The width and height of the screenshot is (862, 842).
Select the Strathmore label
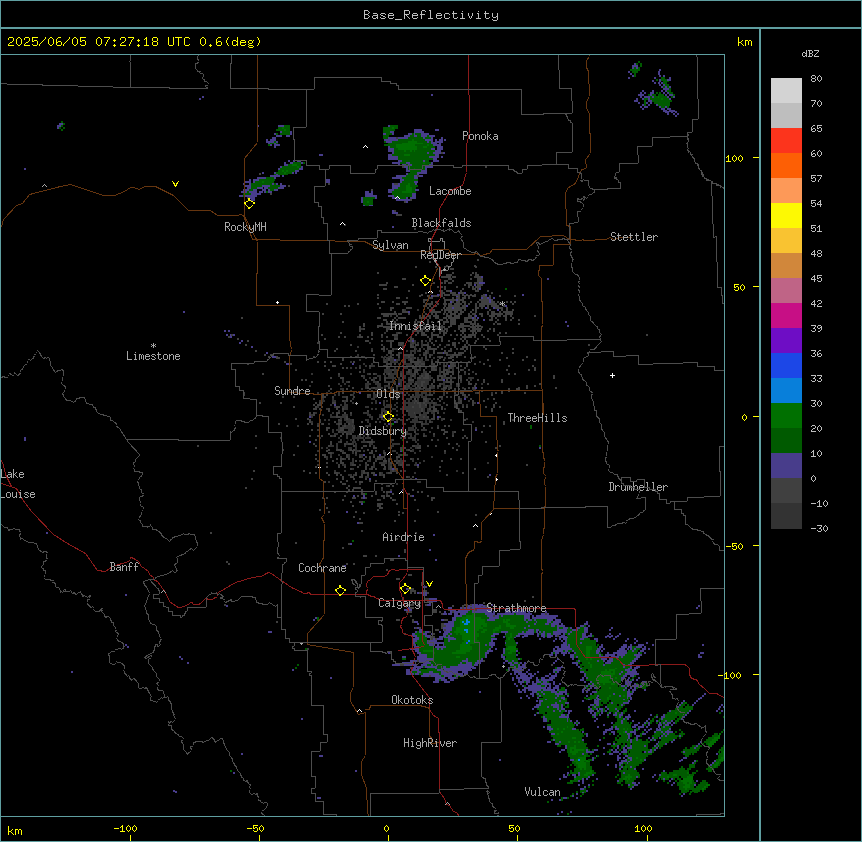[x=516, y=608]
